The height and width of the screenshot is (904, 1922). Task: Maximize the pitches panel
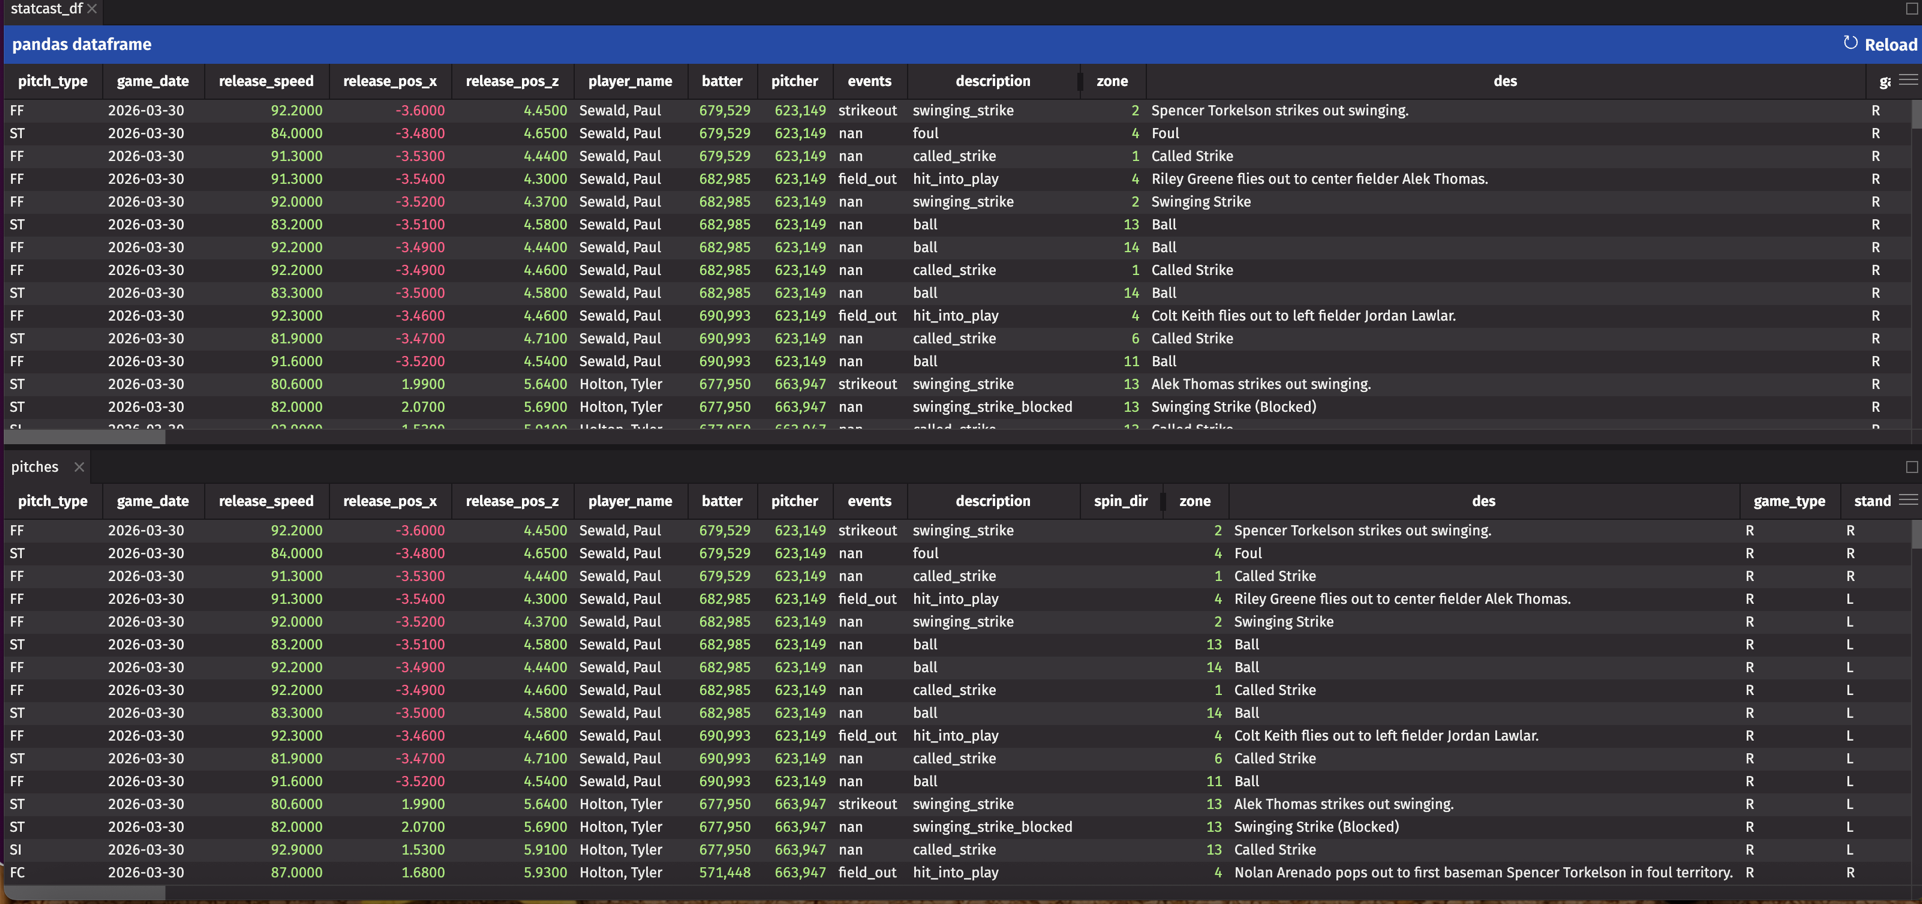[x=1911, y=467]
